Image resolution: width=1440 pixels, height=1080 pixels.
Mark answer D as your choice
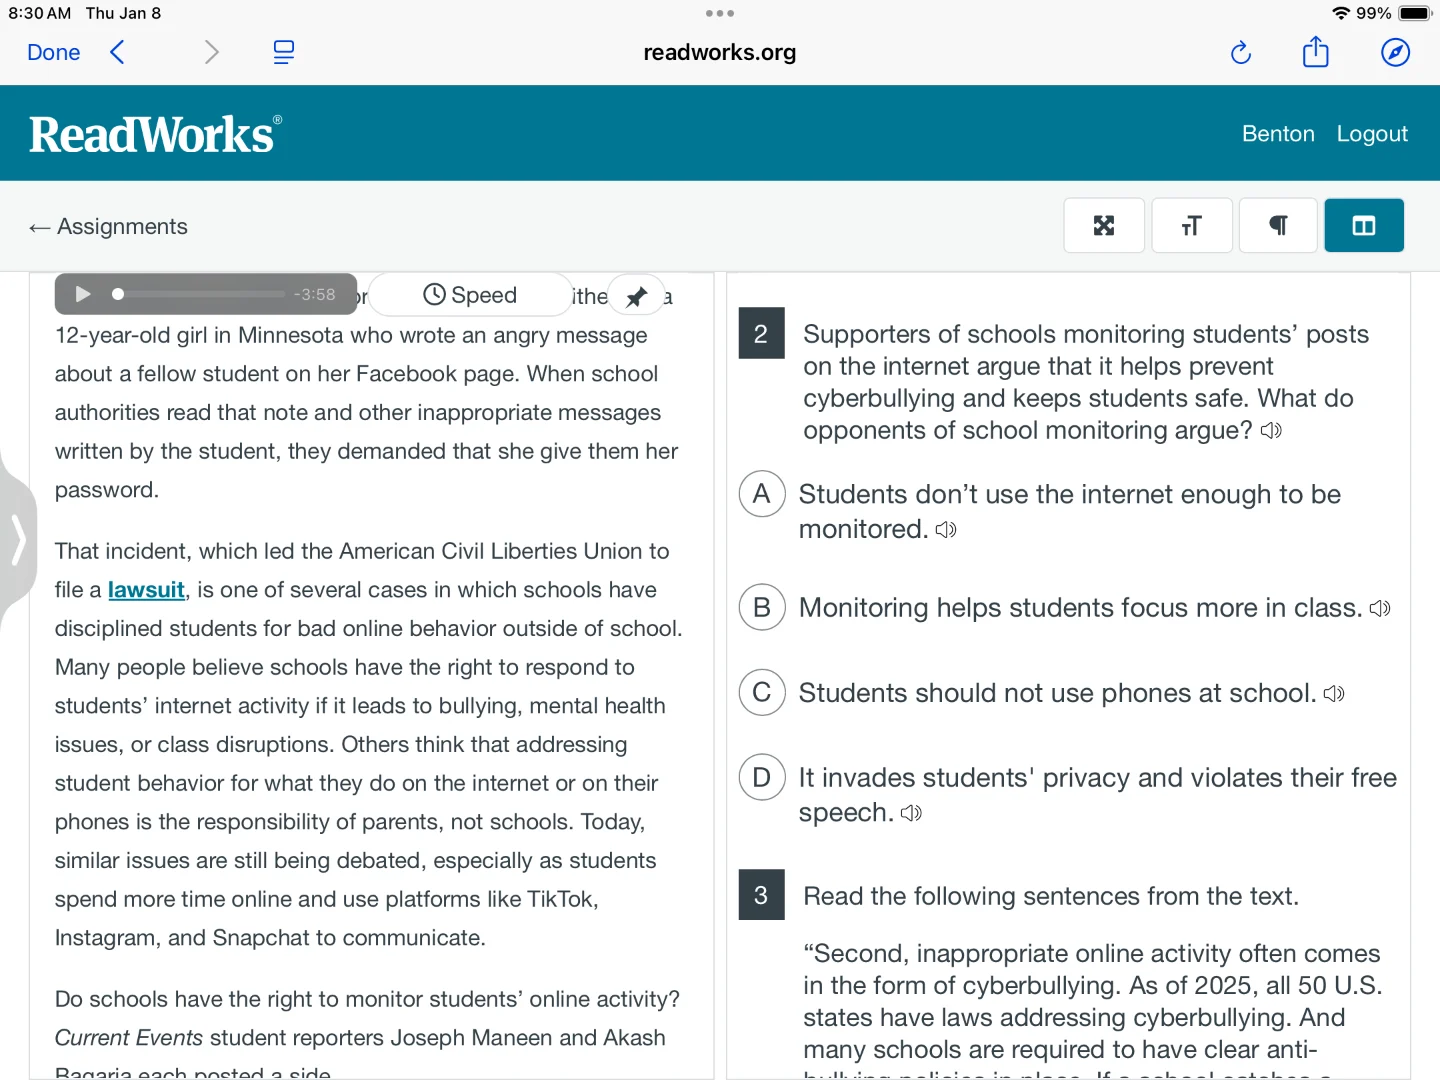[762, 778]
